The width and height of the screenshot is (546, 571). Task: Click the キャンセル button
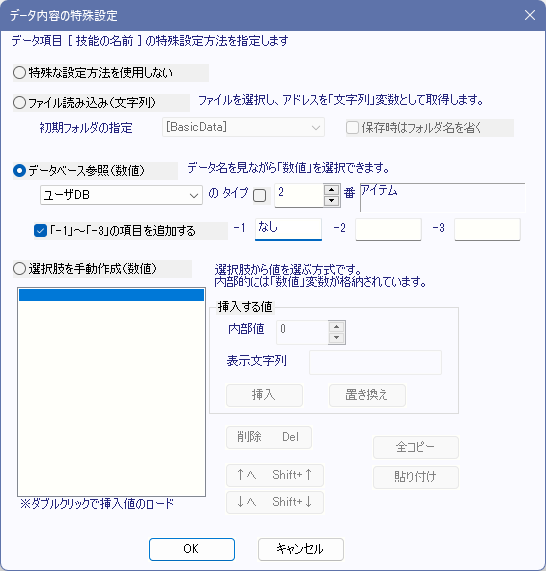(301, 549)
